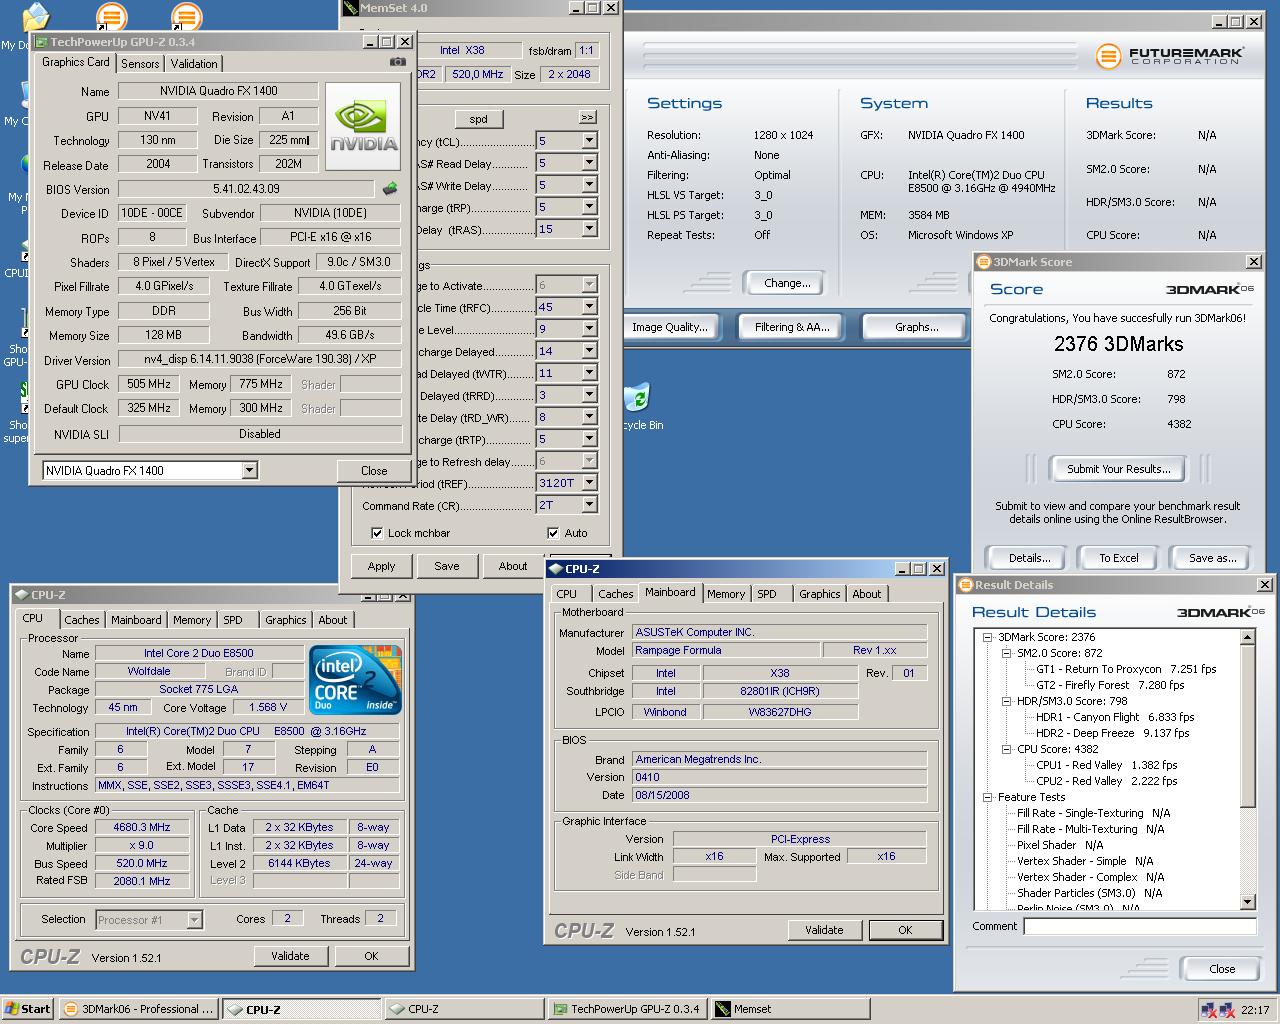The width and height of the screenshot is (1280, 1024).
Task: Click the Futuremark logo in 3DMark06
Action: 1169,56
